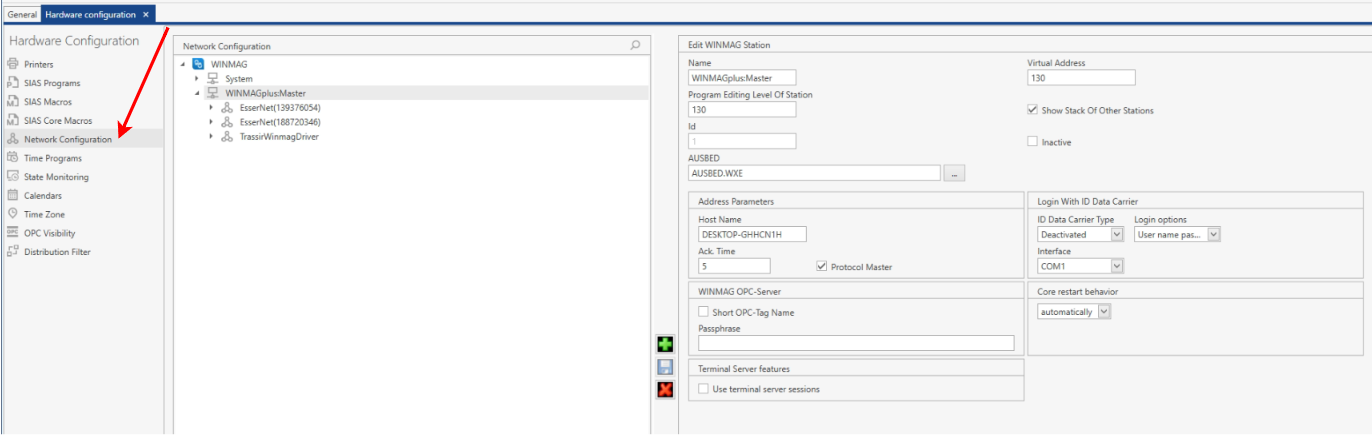
Task: Click the SIAS Programs sidebar icon
Action: 13,83
